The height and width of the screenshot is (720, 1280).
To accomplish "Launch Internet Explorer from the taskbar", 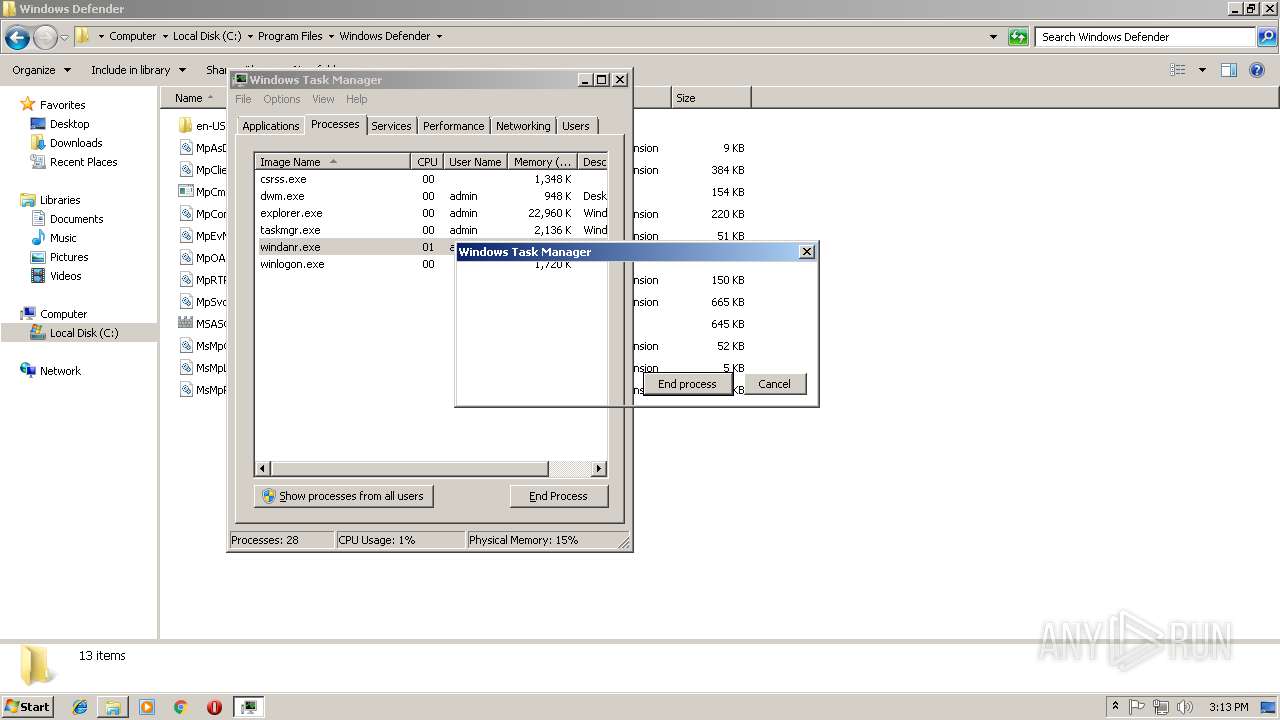I will pos(80,707).
